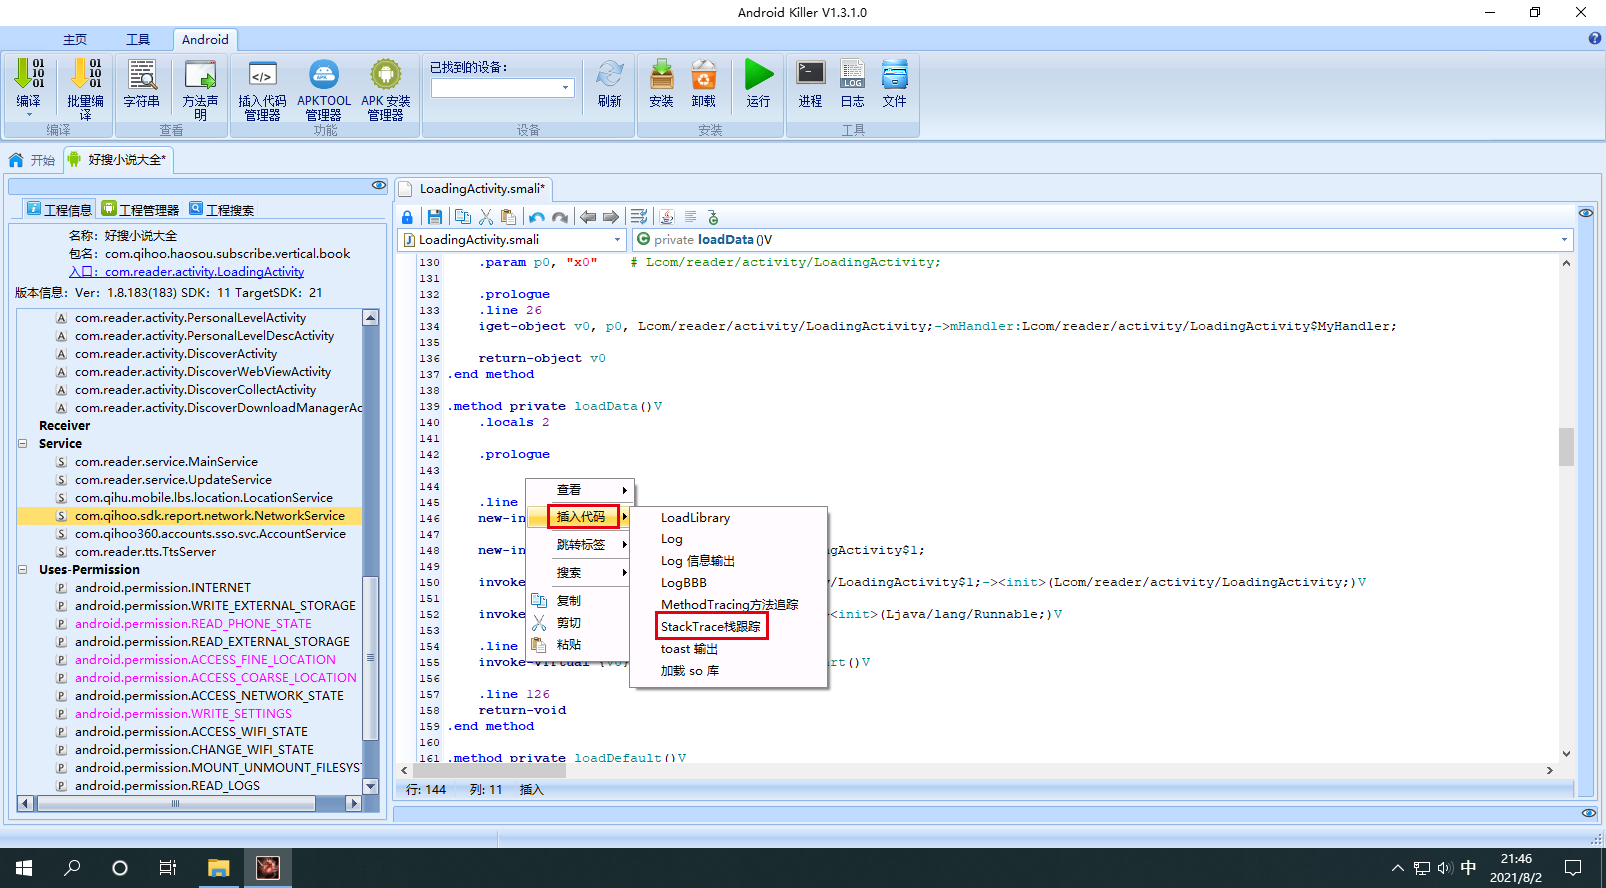Image resolution: width=1606 pixels, height=888 pixels.
Task: Click the project tree horizontal scrollbar thumb
Action: 176,803
